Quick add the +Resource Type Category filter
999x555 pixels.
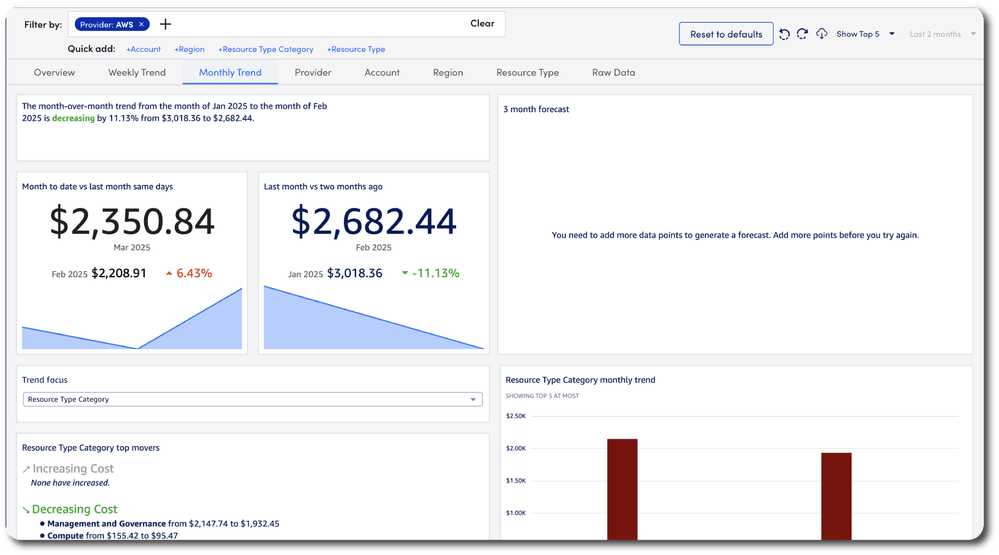tap(266, 49)
